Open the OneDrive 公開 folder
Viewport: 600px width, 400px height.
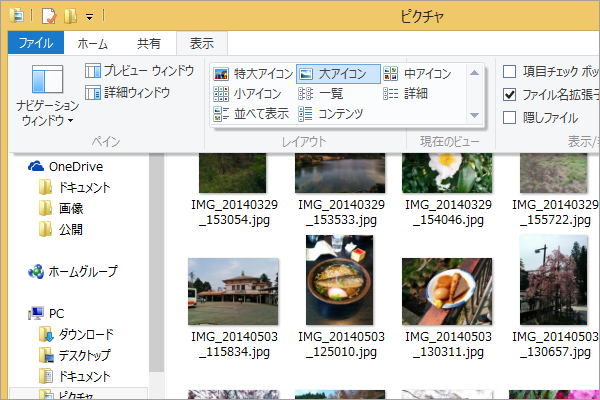tap(61, 229)
